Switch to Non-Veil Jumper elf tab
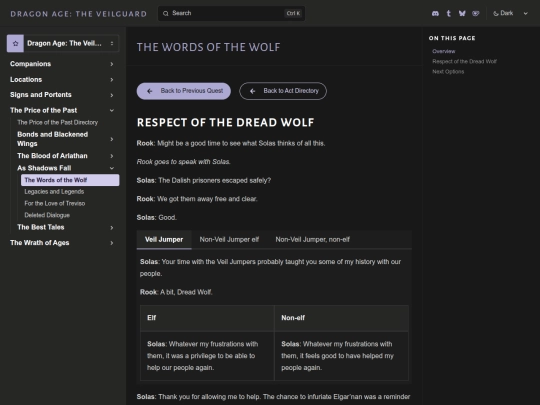This screenshot has height=405, width=540. point(229,240)
